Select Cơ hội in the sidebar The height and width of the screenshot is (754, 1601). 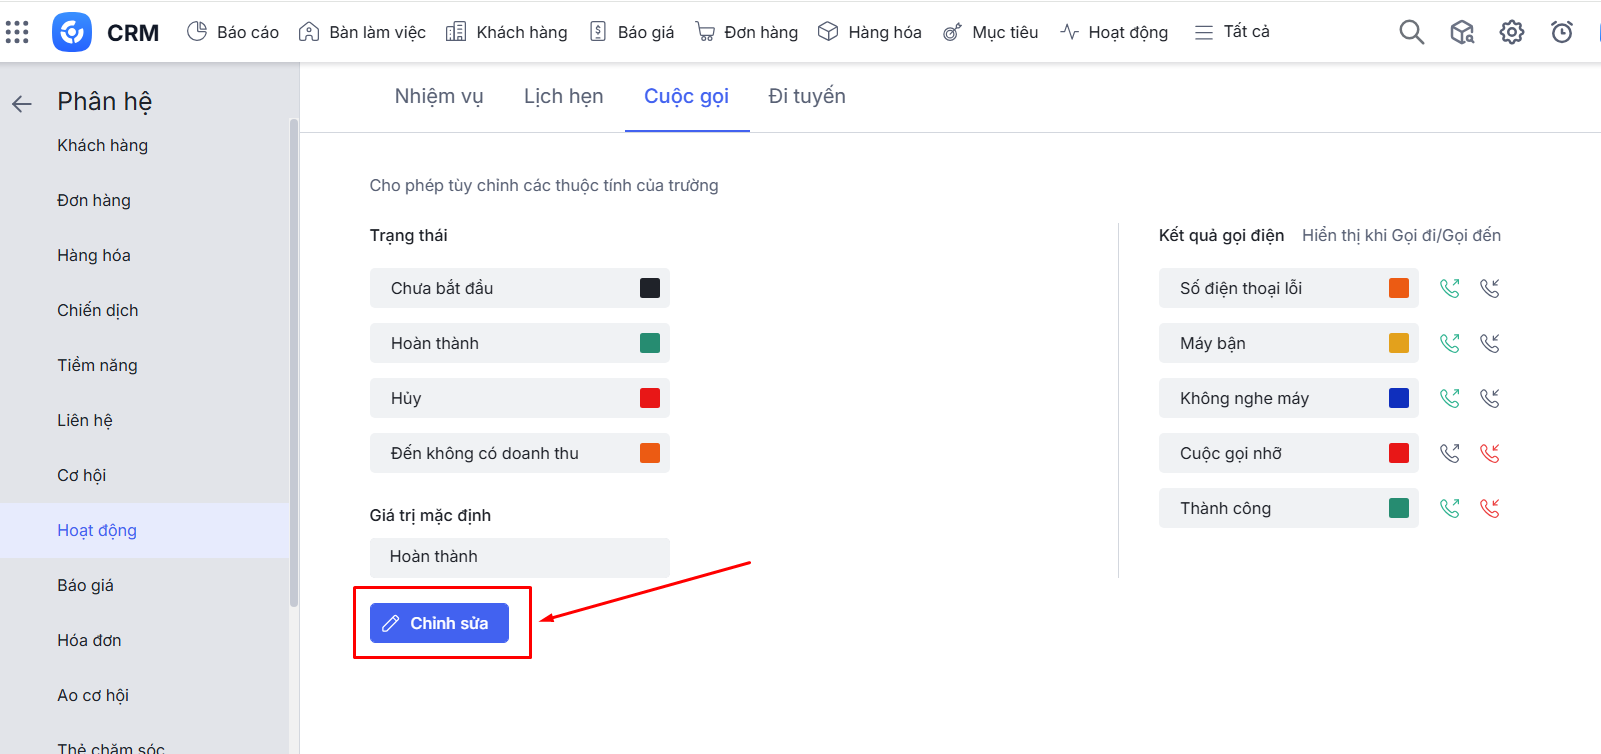pyautogui.click(x=82, y=475)
